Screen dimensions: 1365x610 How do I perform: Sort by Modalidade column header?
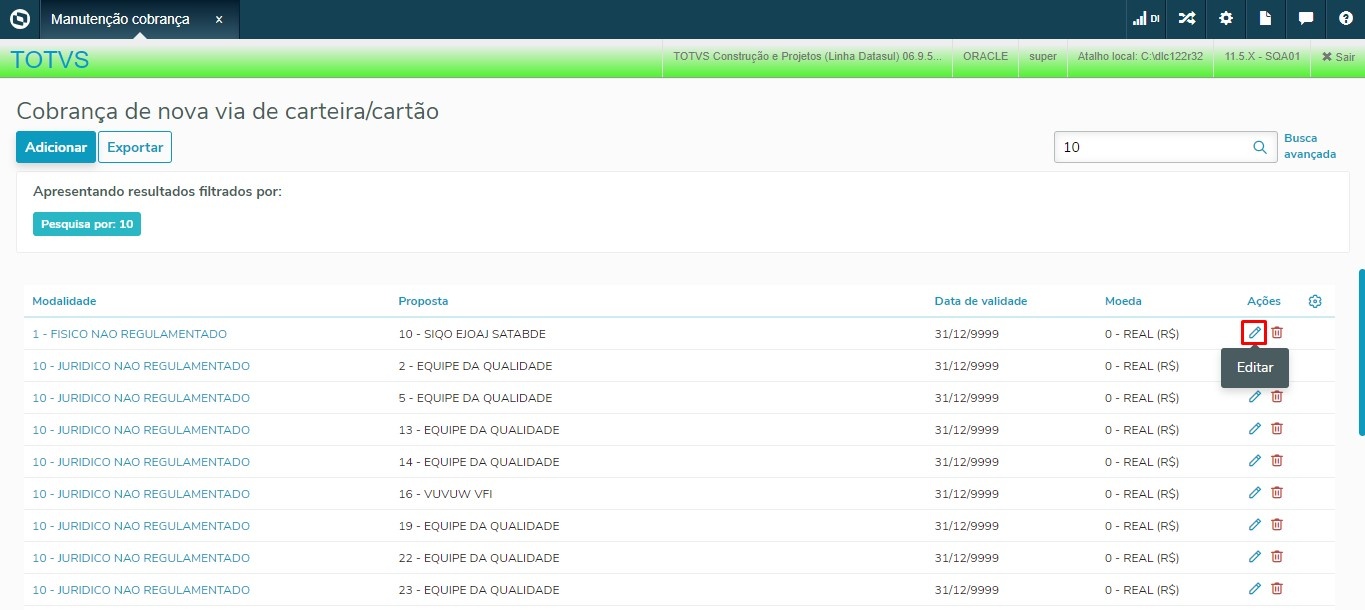point(64,301)
